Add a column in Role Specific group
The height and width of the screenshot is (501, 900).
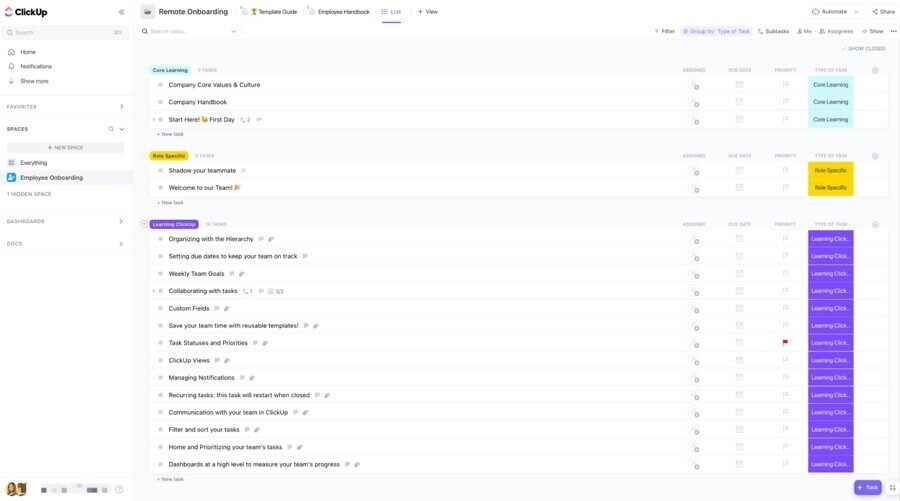tap(875, 156)
